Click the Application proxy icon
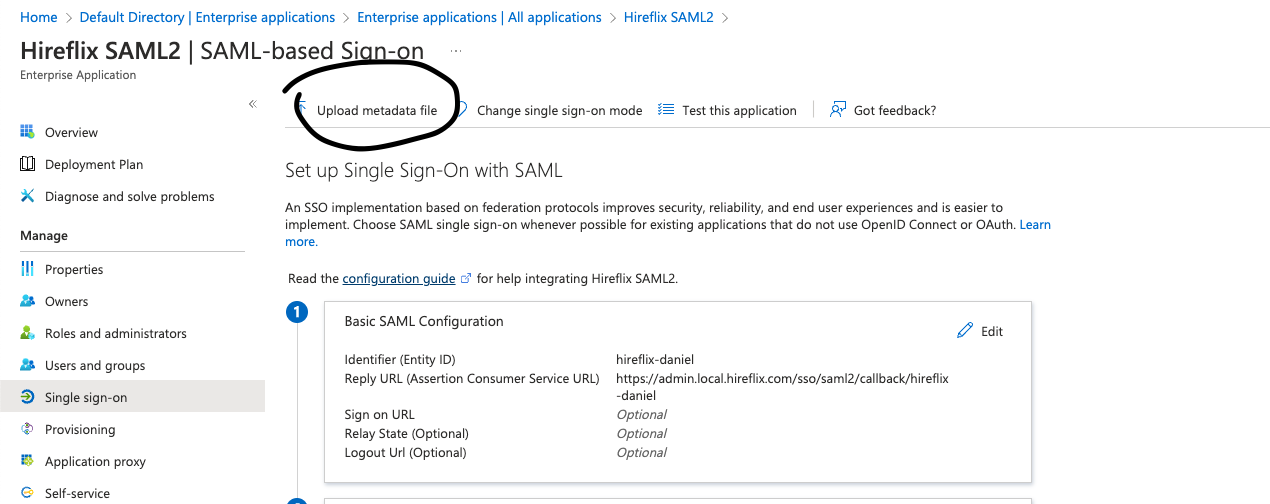1270x504 pixels. pos(27,461)
